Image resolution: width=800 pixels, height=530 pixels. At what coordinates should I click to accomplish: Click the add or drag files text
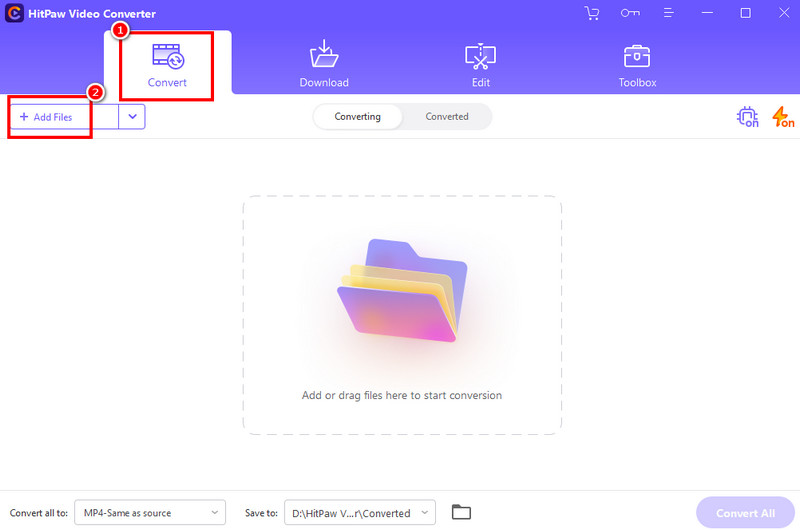pyautogui.click(x=402, y=395)
